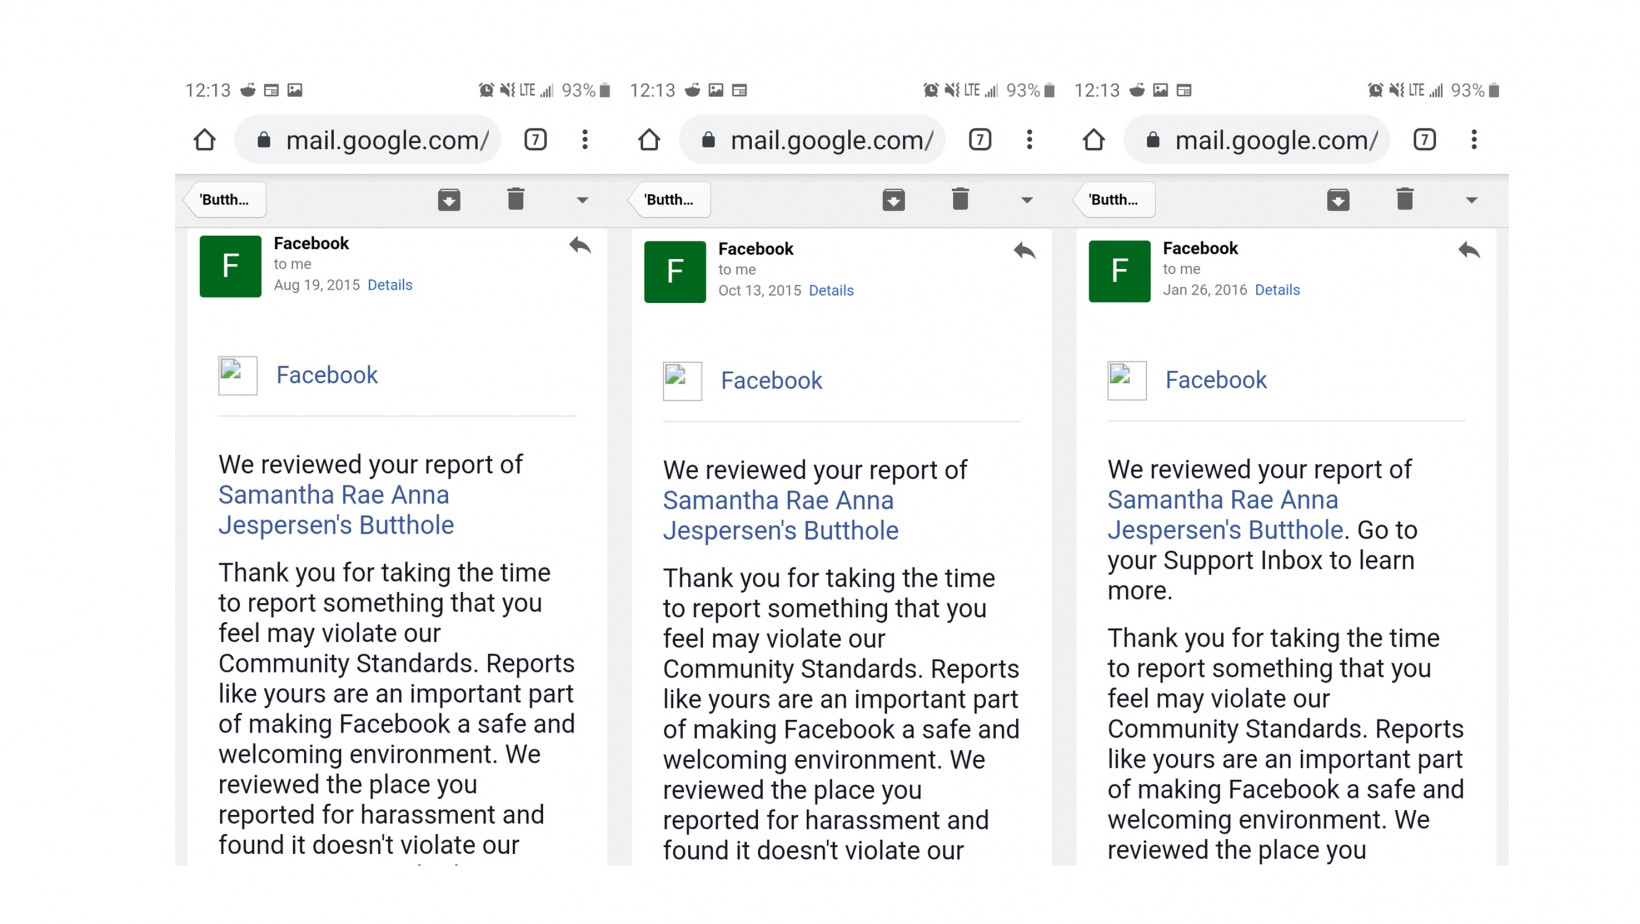Tap the home icon in the first browser

pyautogui.click(x=205, y=140)
